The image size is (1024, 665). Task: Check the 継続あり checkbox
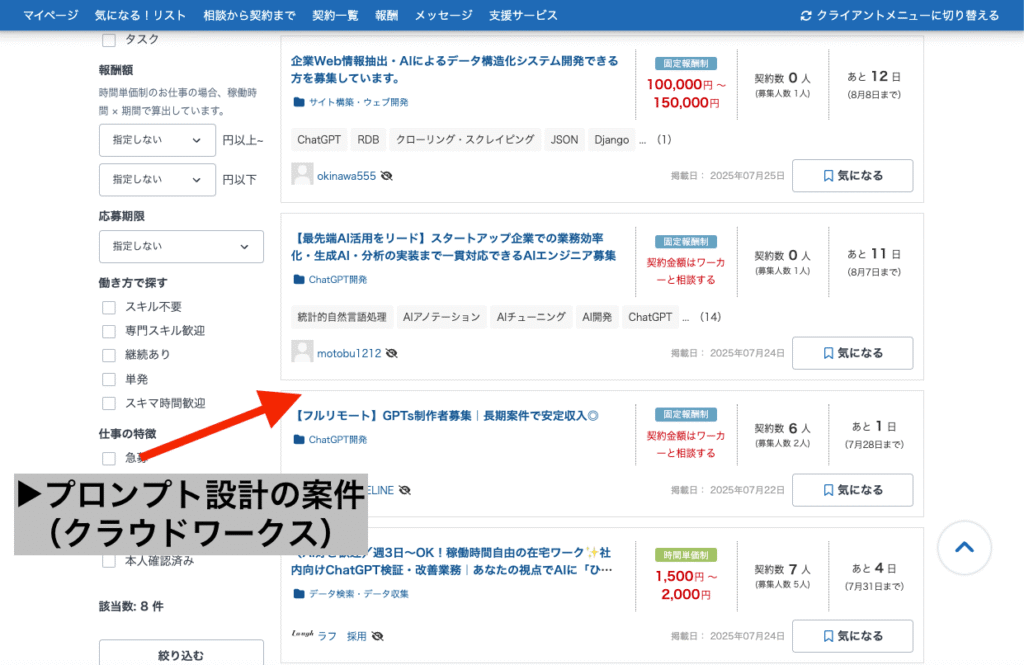[x=109, y=355]
